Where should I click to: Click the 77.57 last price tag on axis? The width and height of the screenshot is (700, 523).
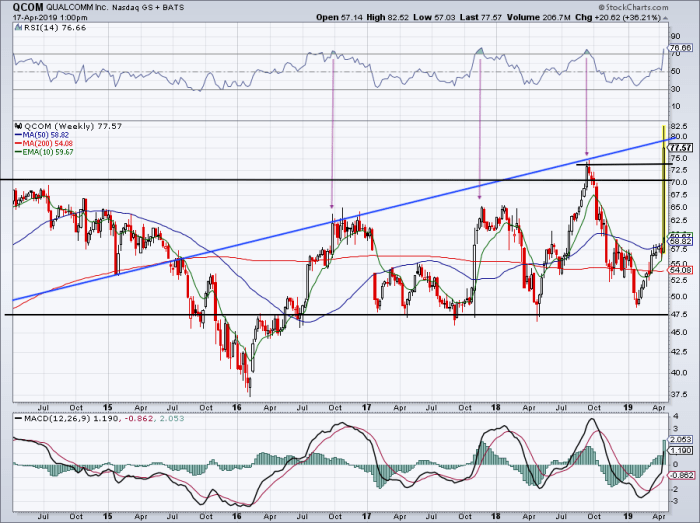point(681,146)
